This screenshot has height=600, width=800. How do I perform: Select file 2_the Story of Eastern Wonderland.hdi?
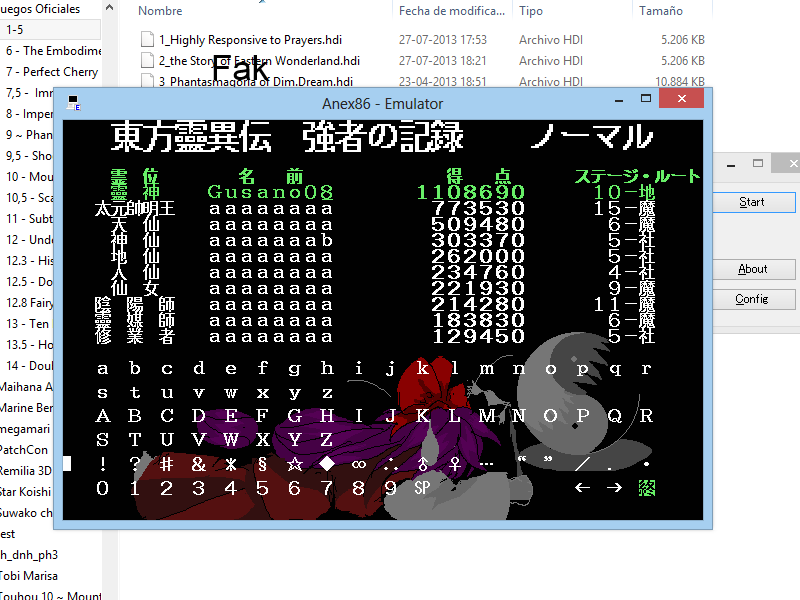259,61
